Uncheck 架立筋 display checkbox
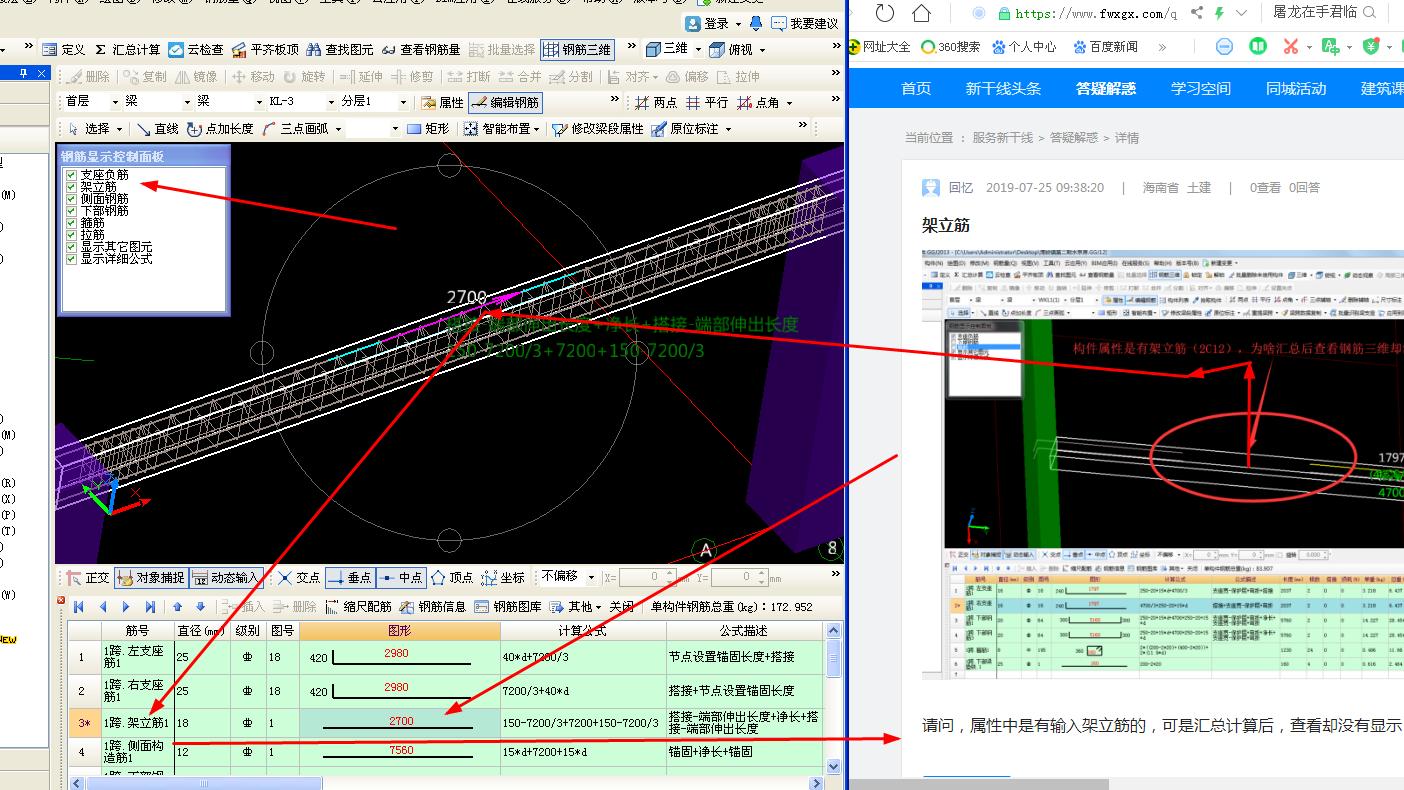The image size is (1404, 790). [71, 187]
